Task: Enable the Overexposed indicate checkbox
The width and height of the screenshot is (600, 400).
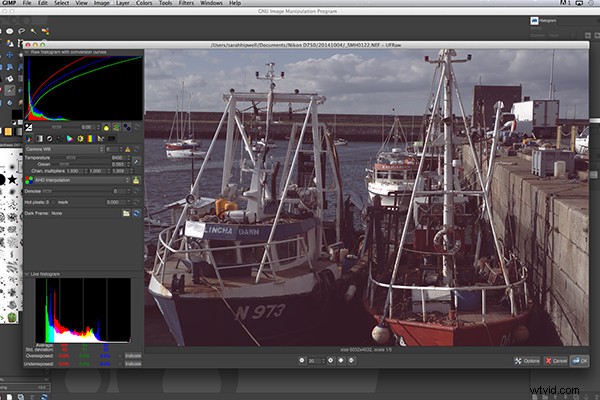Action: [x=120, y=356]
